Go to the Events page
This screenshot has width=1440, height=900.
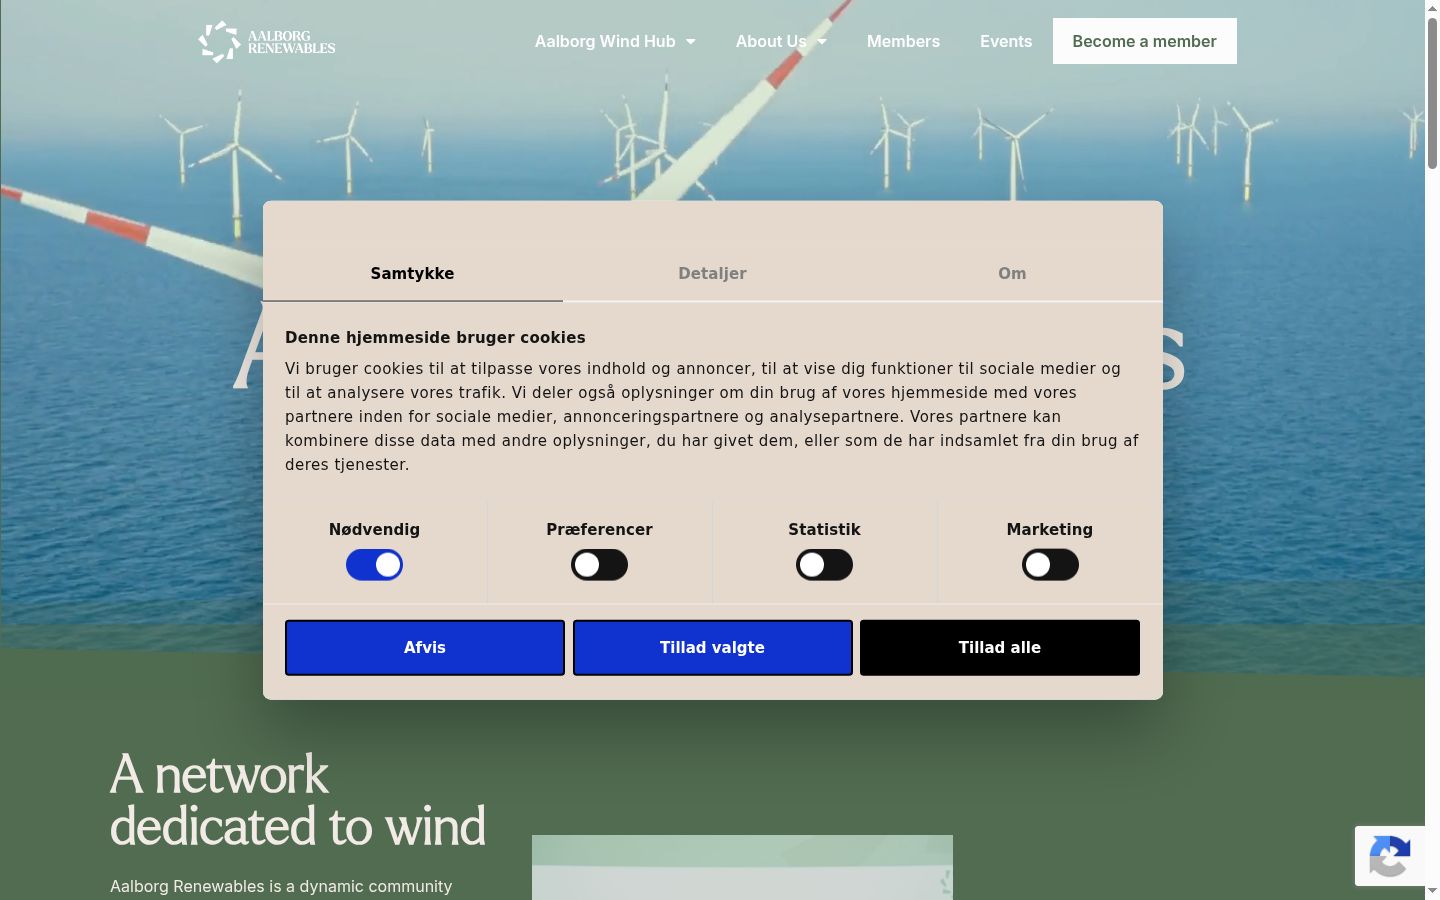click(1006, 41)
